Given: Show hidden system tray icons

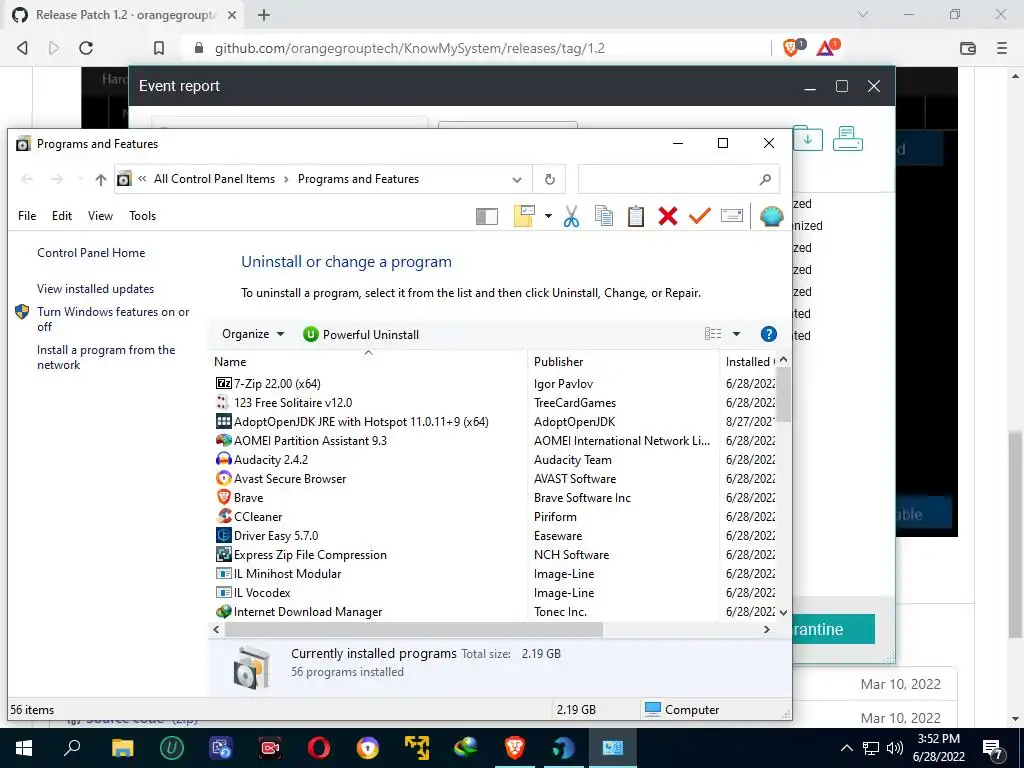Looking at the screenshot, I should 846,748.
